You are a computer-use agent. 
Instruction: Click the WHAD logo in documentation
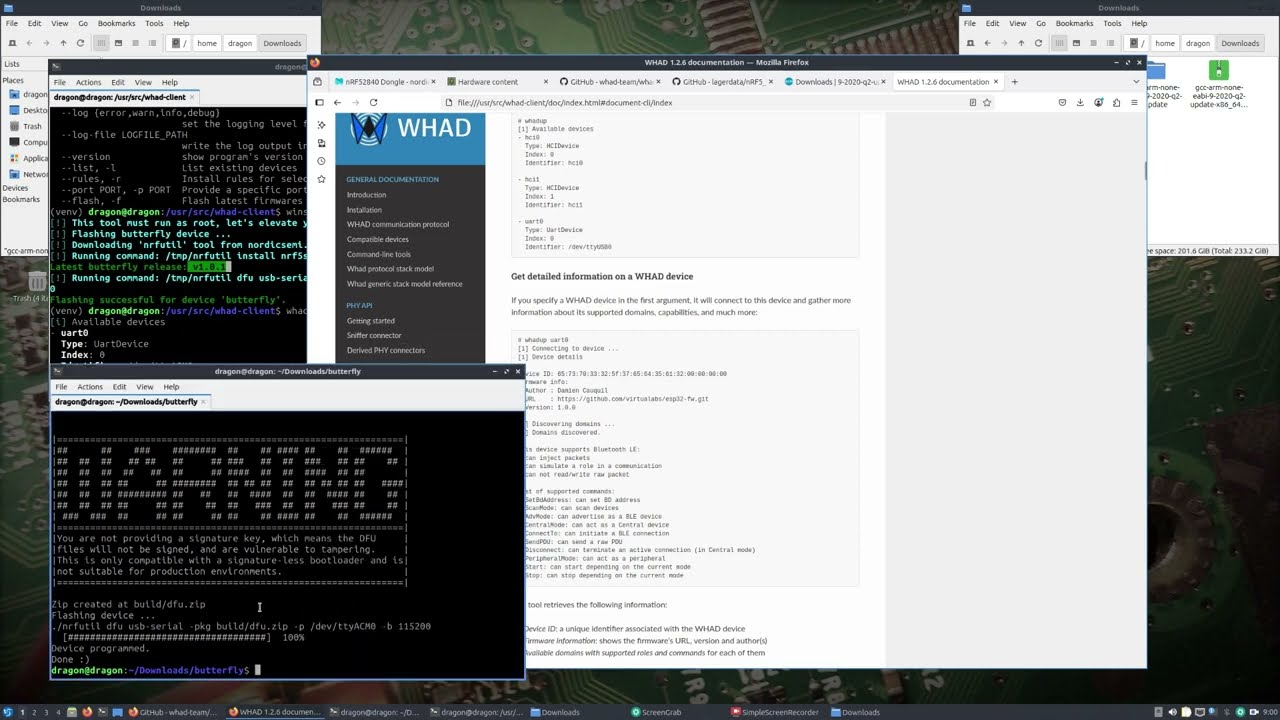410,128
